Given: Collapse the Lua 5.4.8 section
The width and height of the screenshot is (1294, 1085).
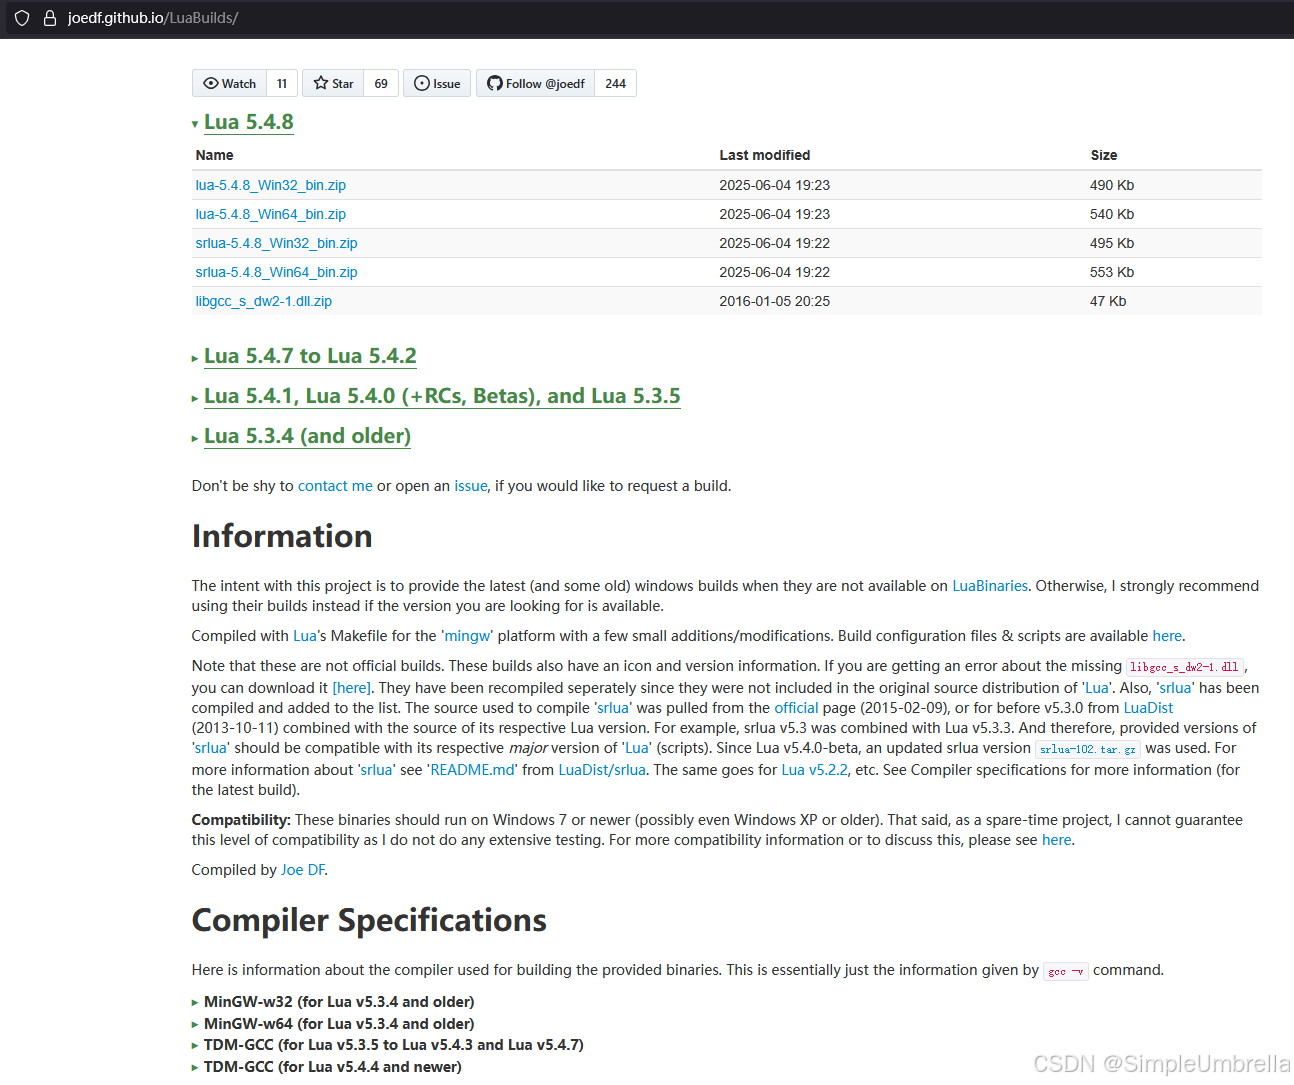Looking at the screenshot, I should (x=248, y=122).
